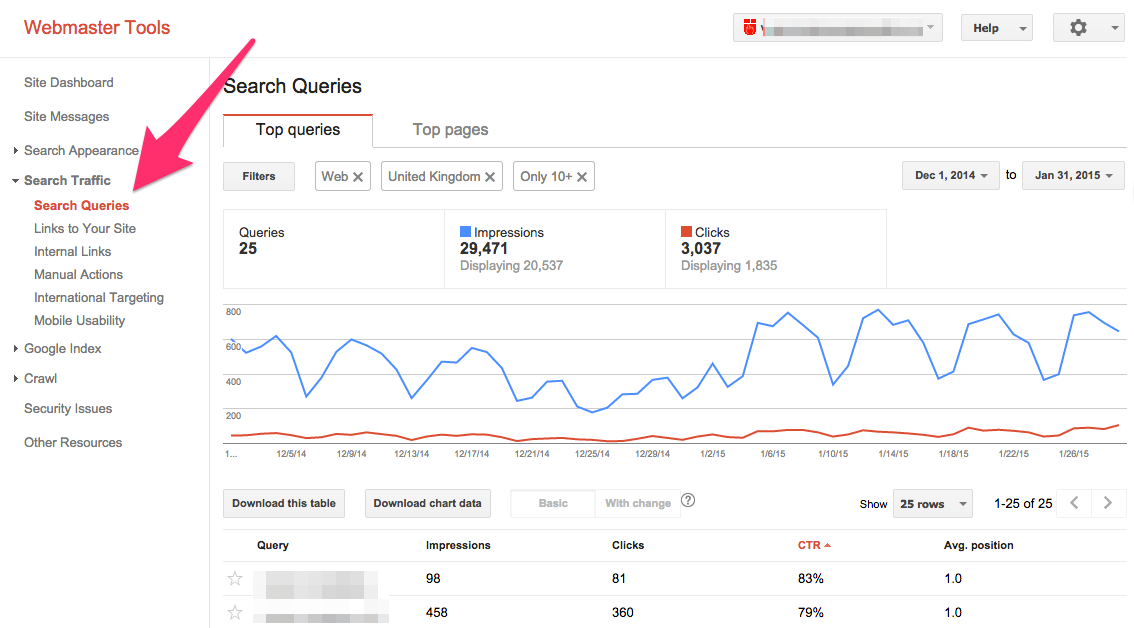Switch to the With change view
The image size is (1134, 628).
637,503
